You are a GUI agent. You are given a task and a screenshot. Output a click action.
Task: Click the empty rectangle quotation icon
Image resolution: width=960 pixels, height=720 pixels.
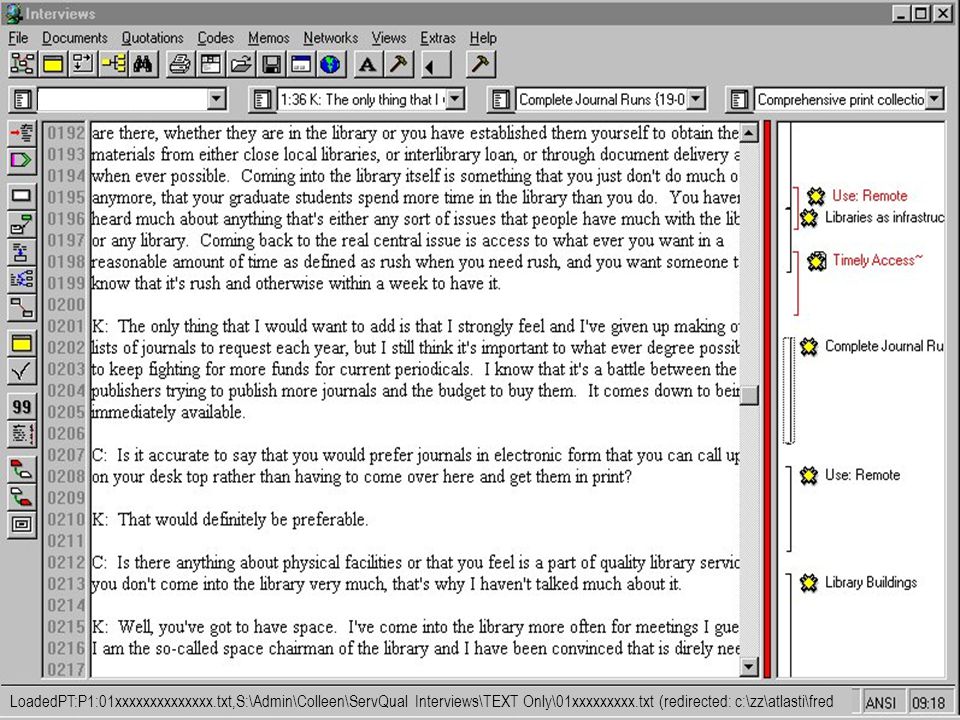tap(21, 196)
